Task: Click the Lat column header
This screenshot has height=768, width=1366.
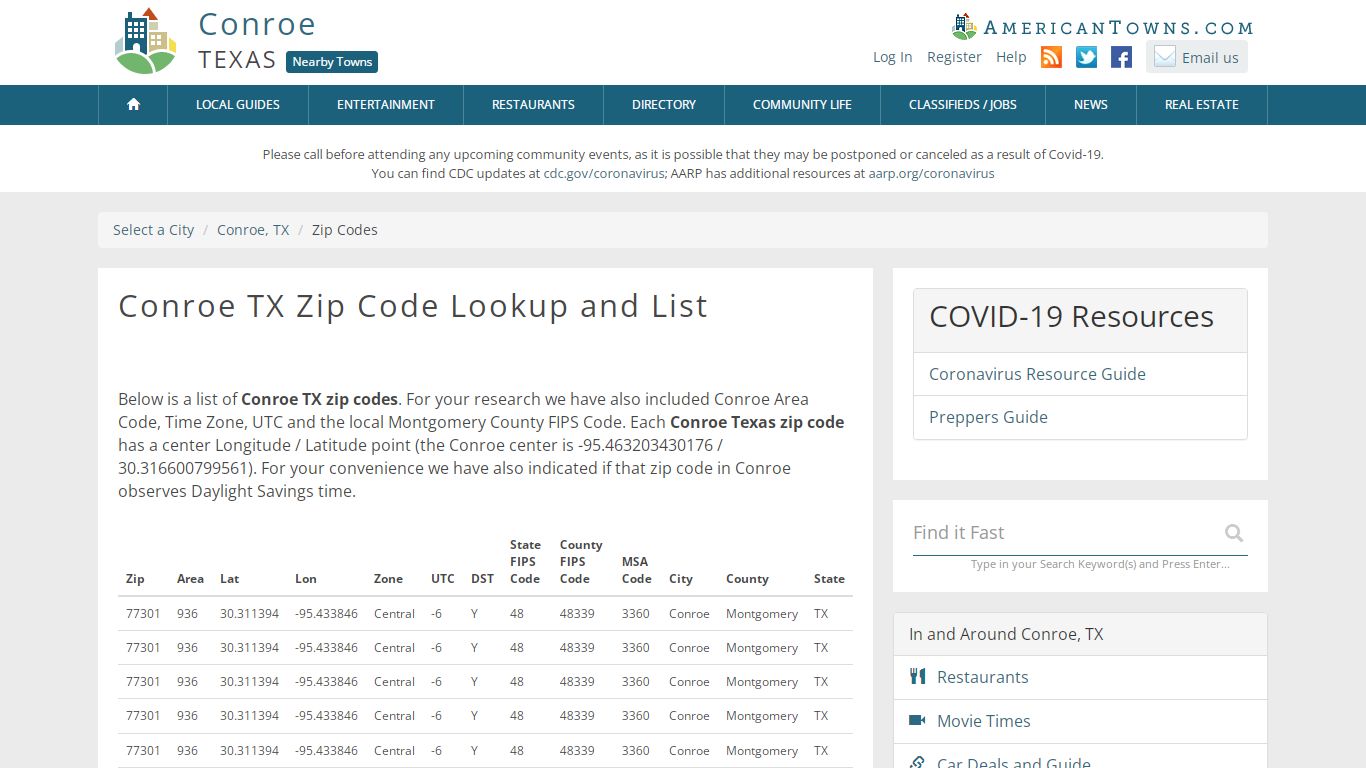Action: (230, 579)
